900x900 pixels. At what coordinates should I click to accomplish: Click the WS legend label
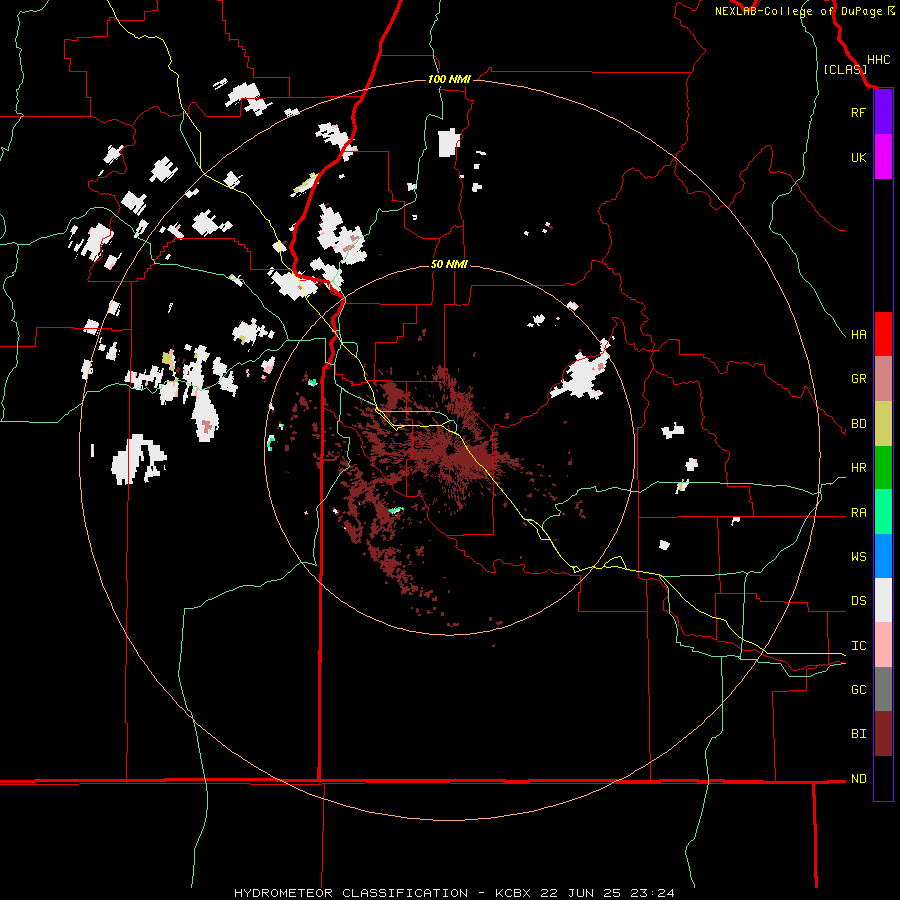[x=859, y=557]
